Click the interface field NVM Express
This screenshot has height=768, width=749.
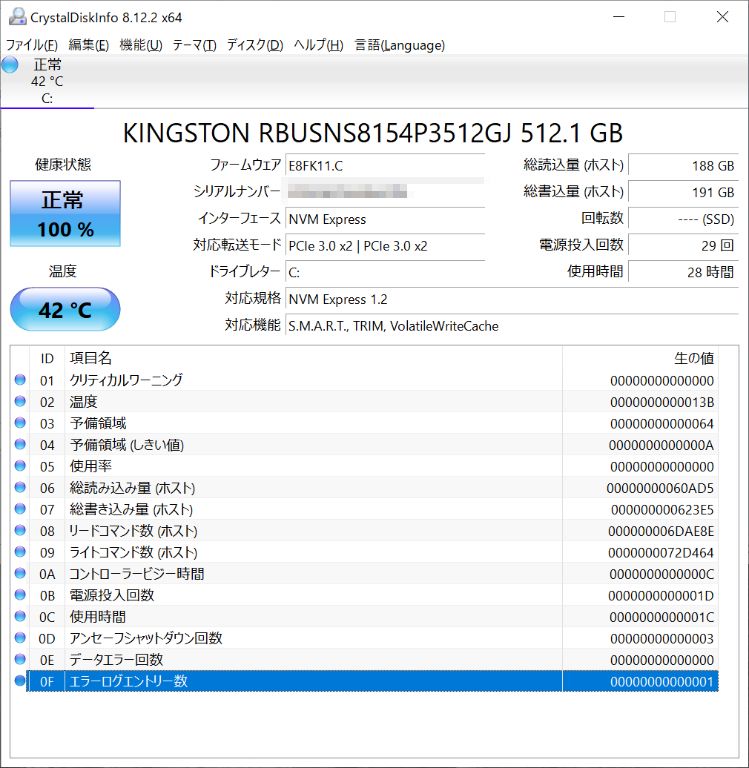[x=385, y=219]
